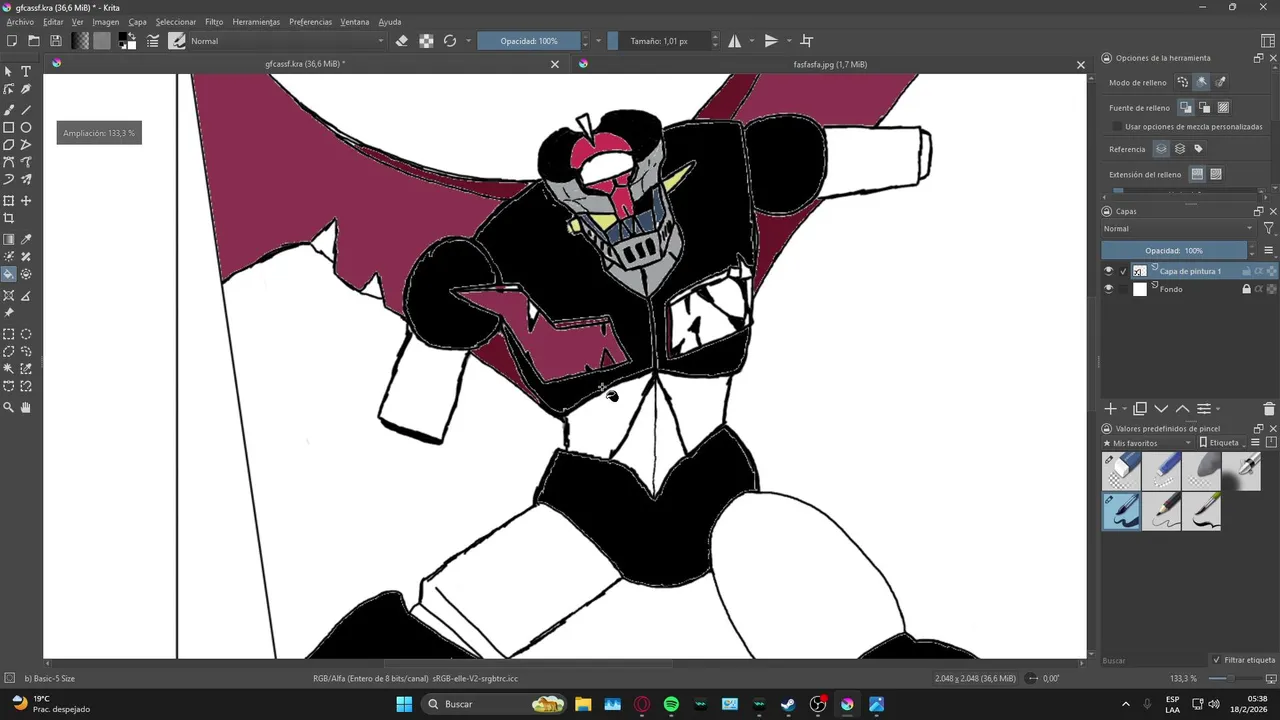Adjust the brush Opacidad slider
Screen dimensions: 1280x720
tap(529, 41)
